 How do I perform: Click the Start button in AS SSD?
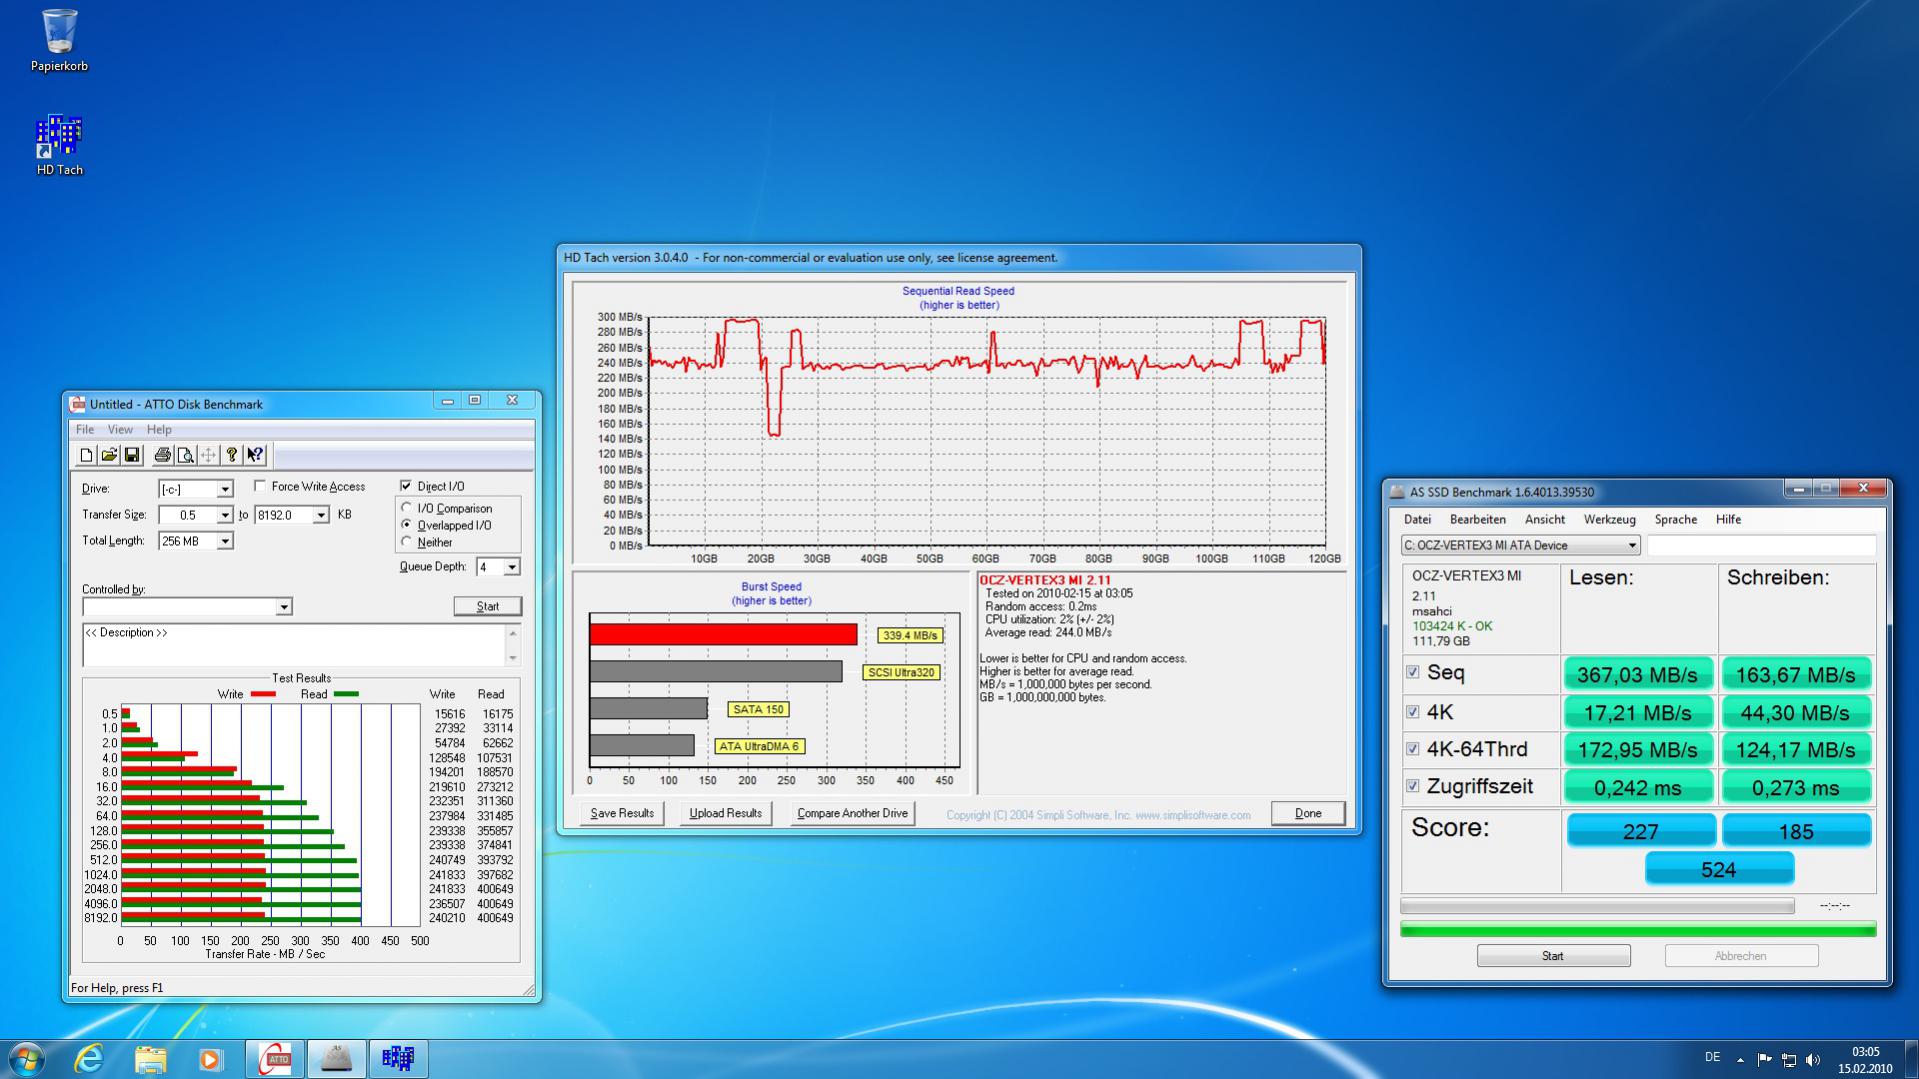click(1553, 956)
